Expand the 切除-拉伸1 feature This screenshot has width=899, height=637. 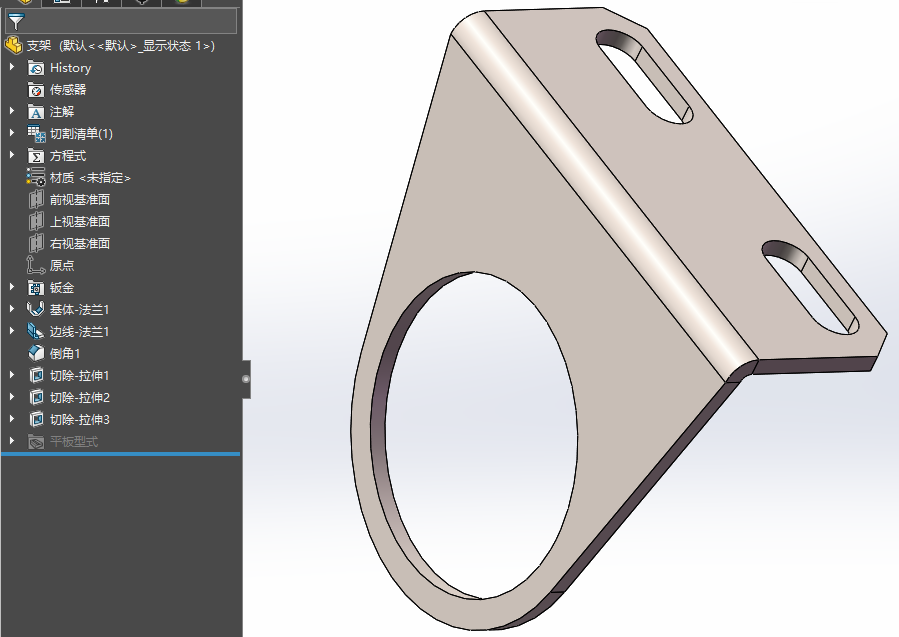pos(12,375)
